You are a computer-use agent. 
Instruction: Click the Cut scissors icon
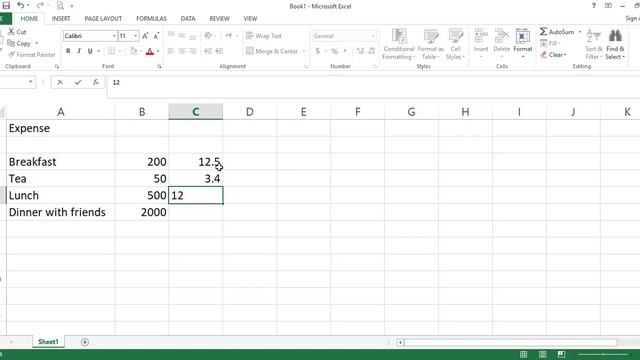[11, 32]
